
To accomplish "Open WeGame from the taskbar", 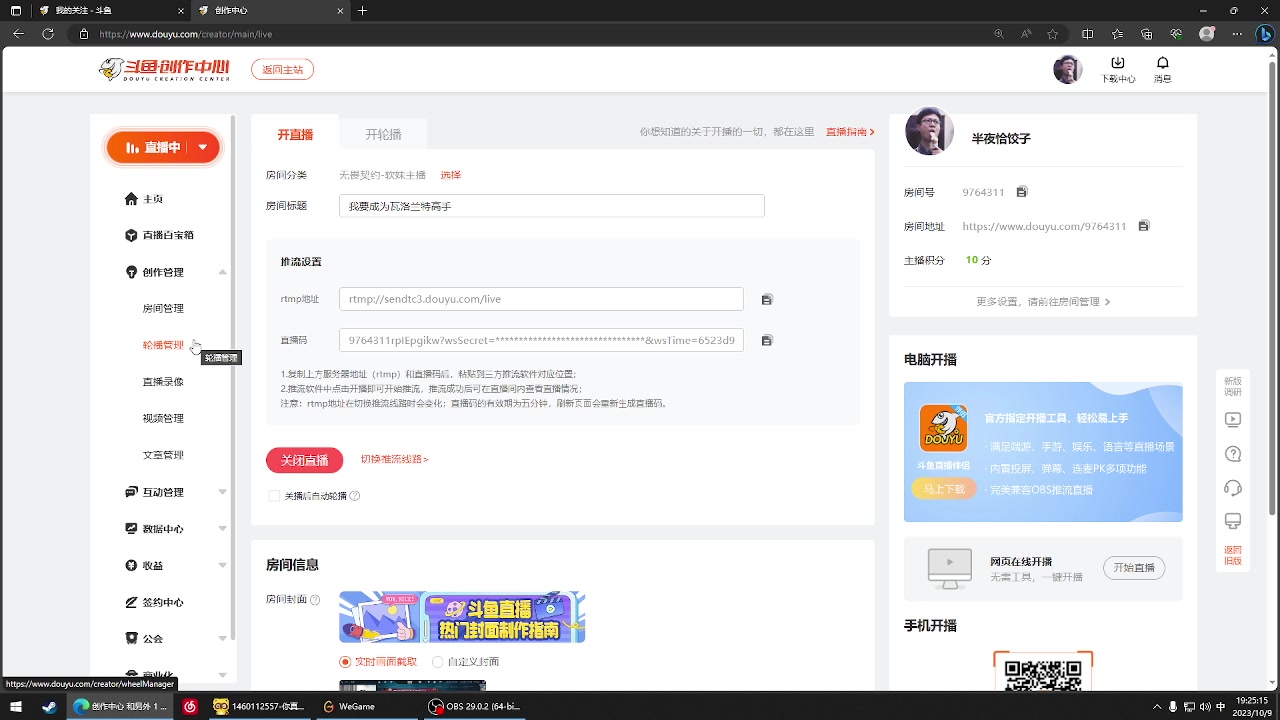I will pyautogui.click(x=349, y=706).
